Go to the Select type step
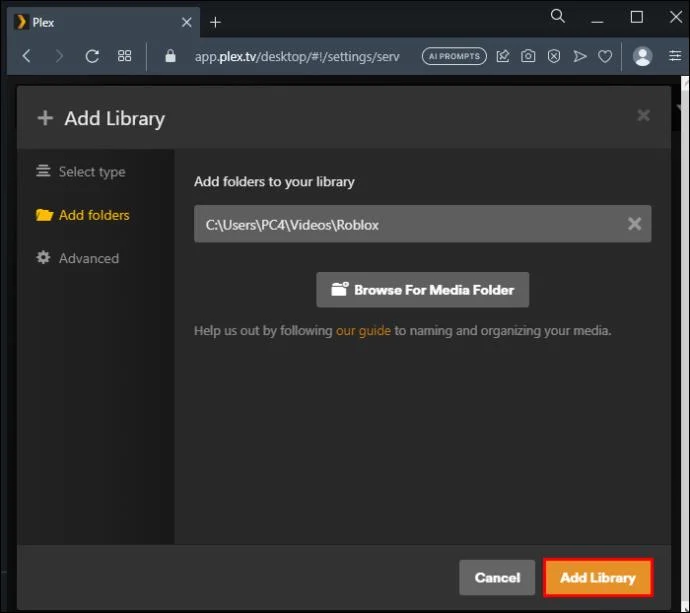690x613 pixels. pos(81,171)
